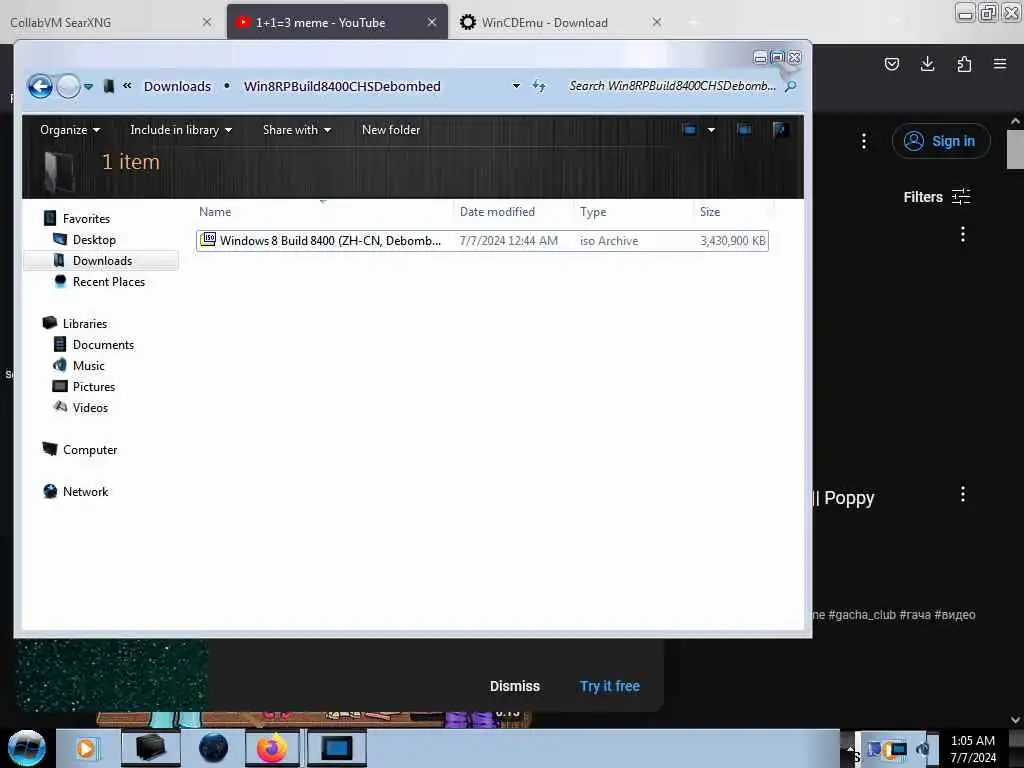Open the Include in library menu

[x=181, y=130]
